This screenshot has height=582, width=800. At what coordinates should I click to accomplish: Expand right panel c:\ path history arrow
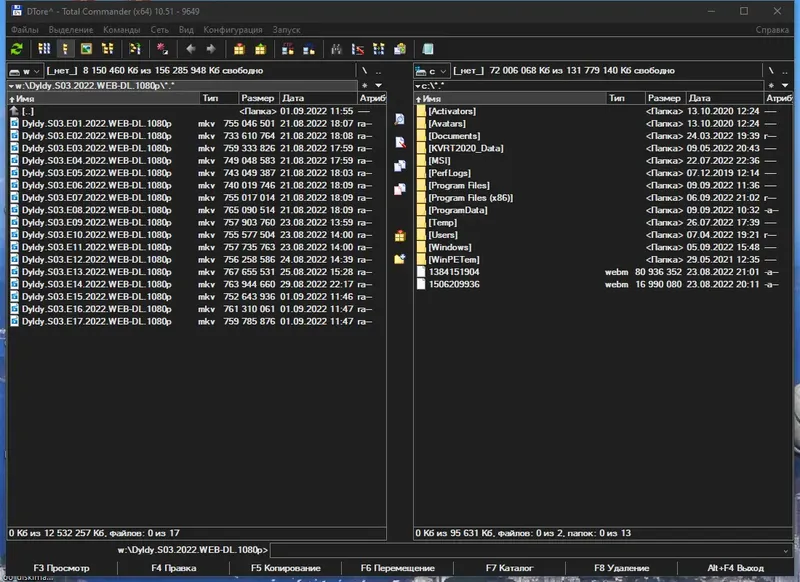(417, 86)
